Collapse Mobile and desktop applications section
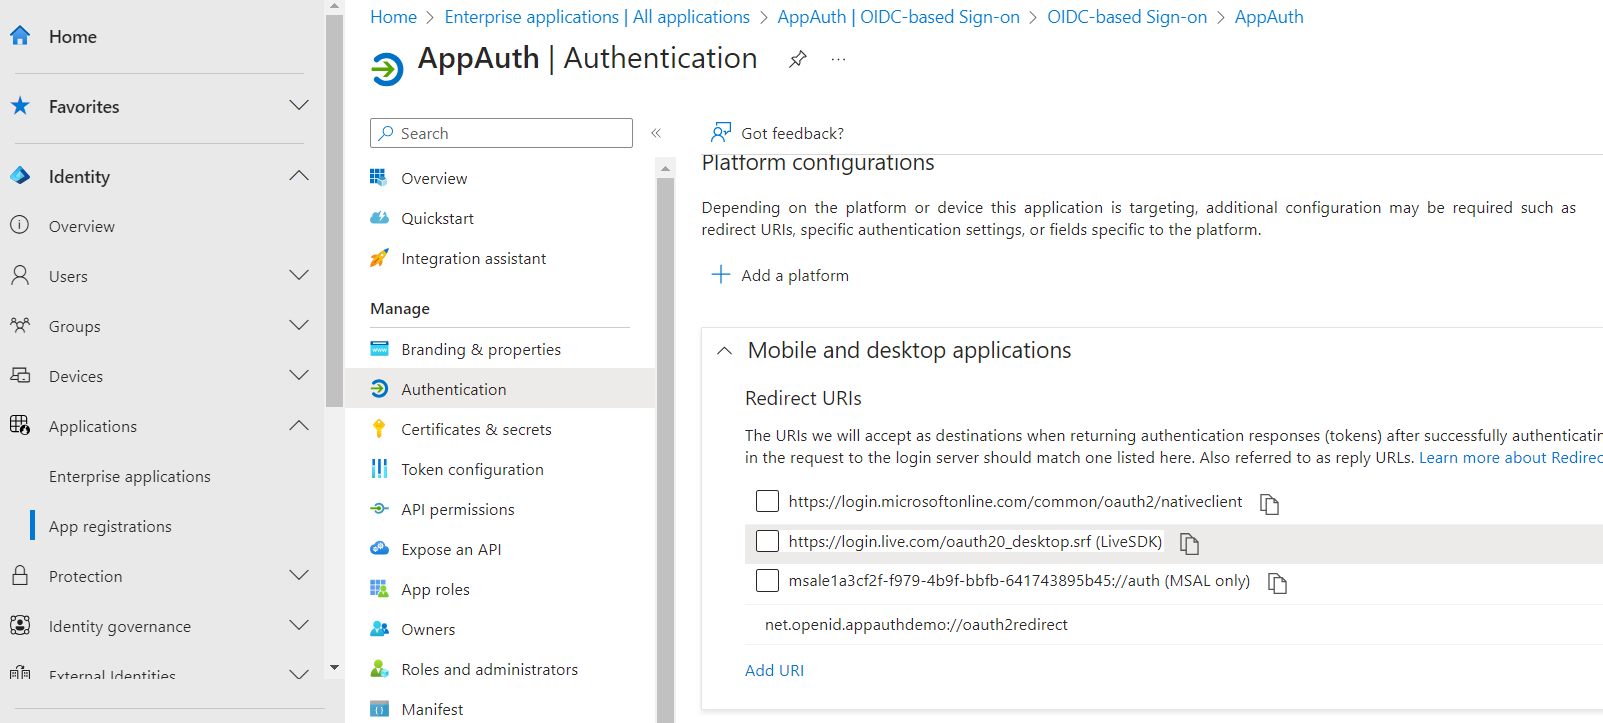 (x=724, y=351)
